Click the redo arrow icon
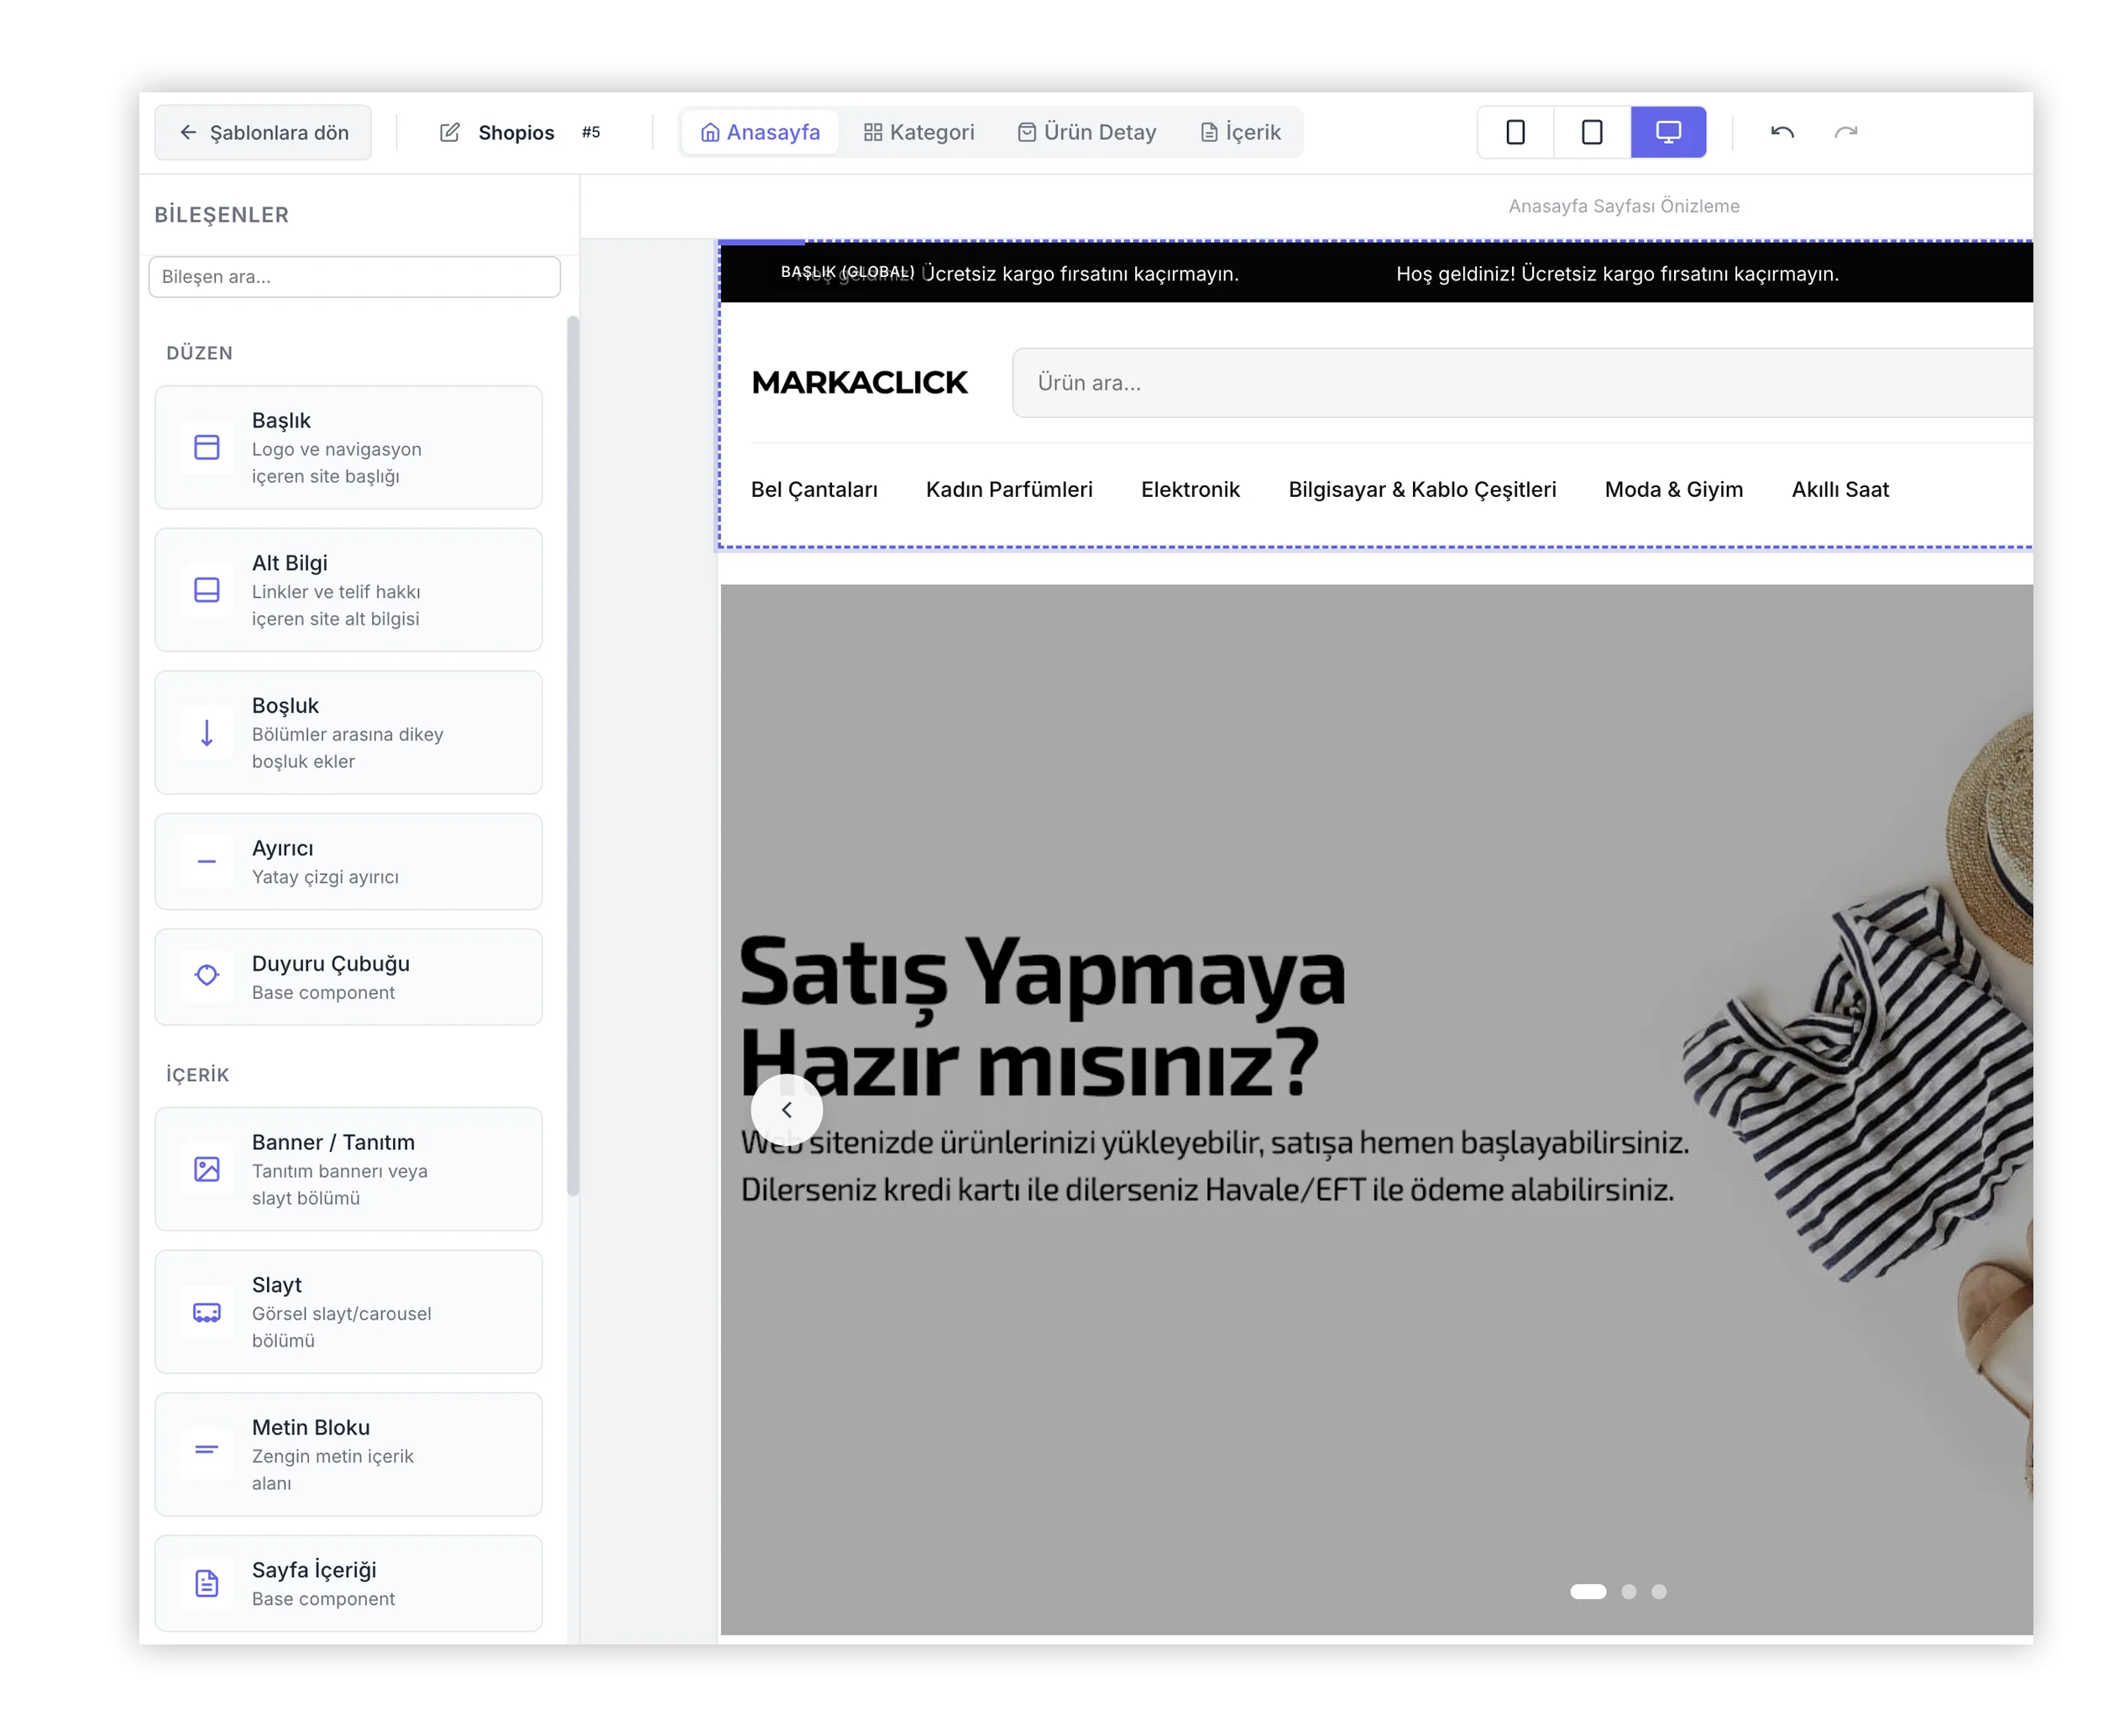The width and height of the screenshot is (2119, 1736). pos(1845,132)
